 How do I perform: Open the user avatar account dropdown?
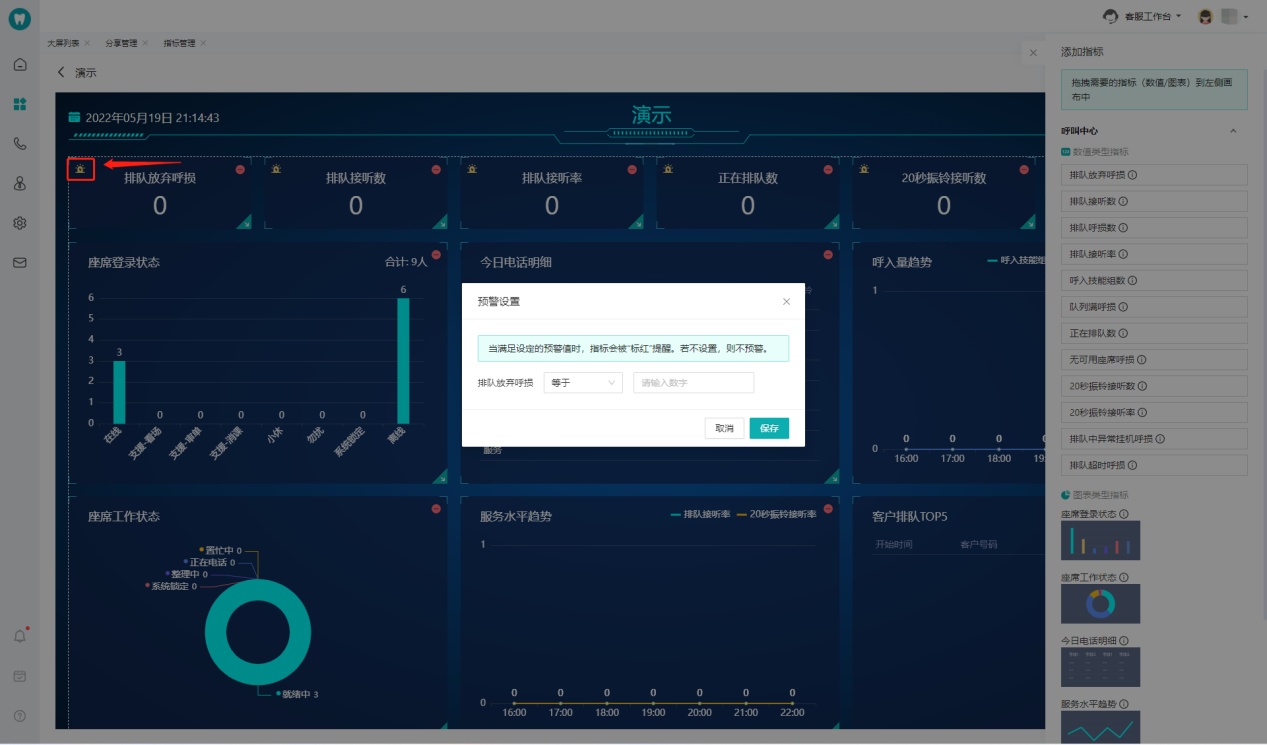tap(1223, 16)
